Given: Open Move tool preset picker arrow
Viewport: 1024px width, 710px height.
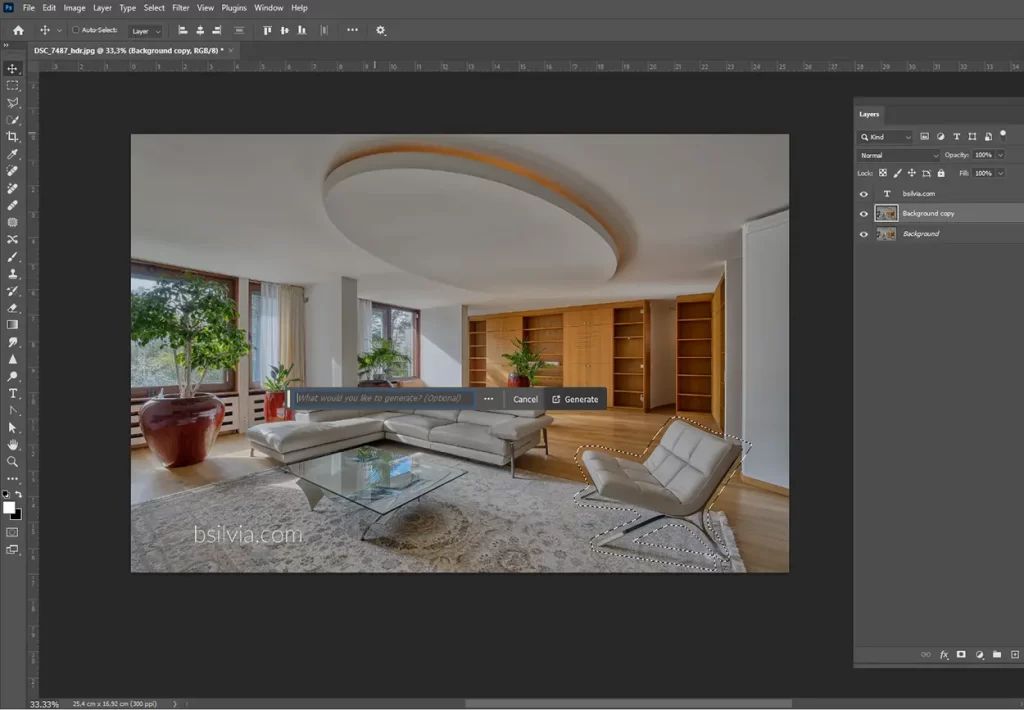Looking at the screenshot, I should pos(59,30).
